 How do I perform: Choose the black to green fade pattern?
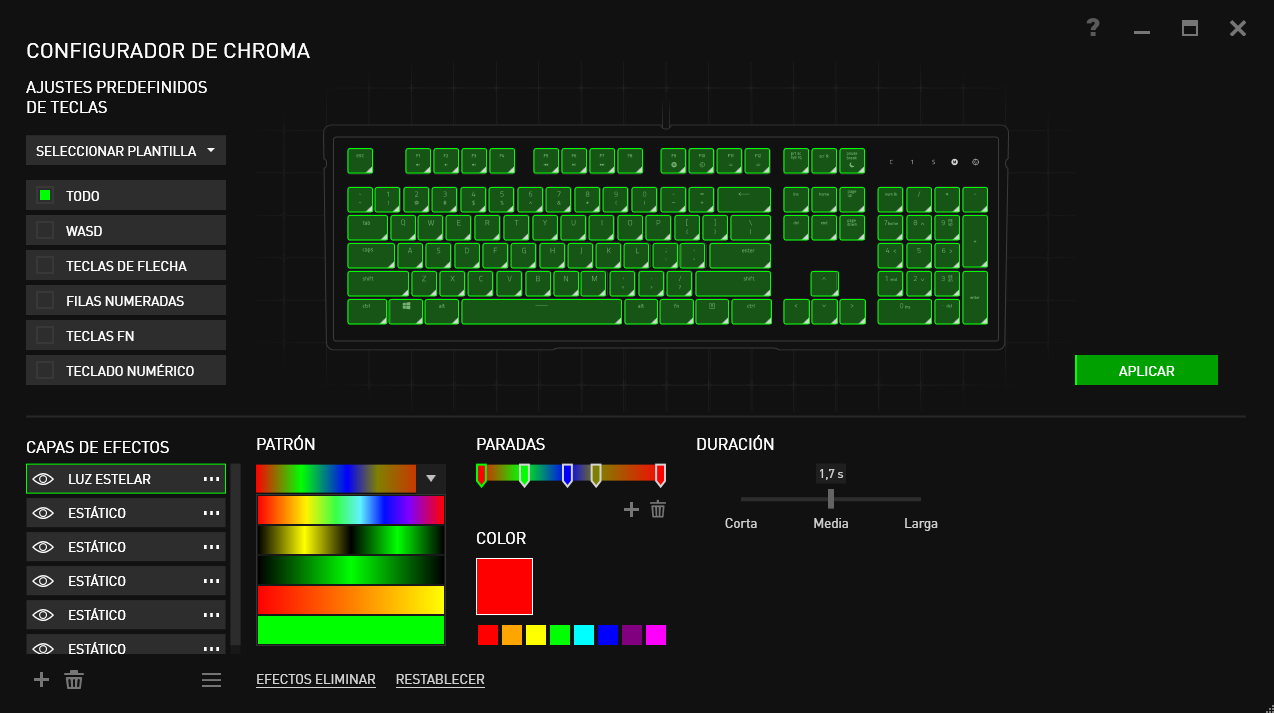(351, 570)
